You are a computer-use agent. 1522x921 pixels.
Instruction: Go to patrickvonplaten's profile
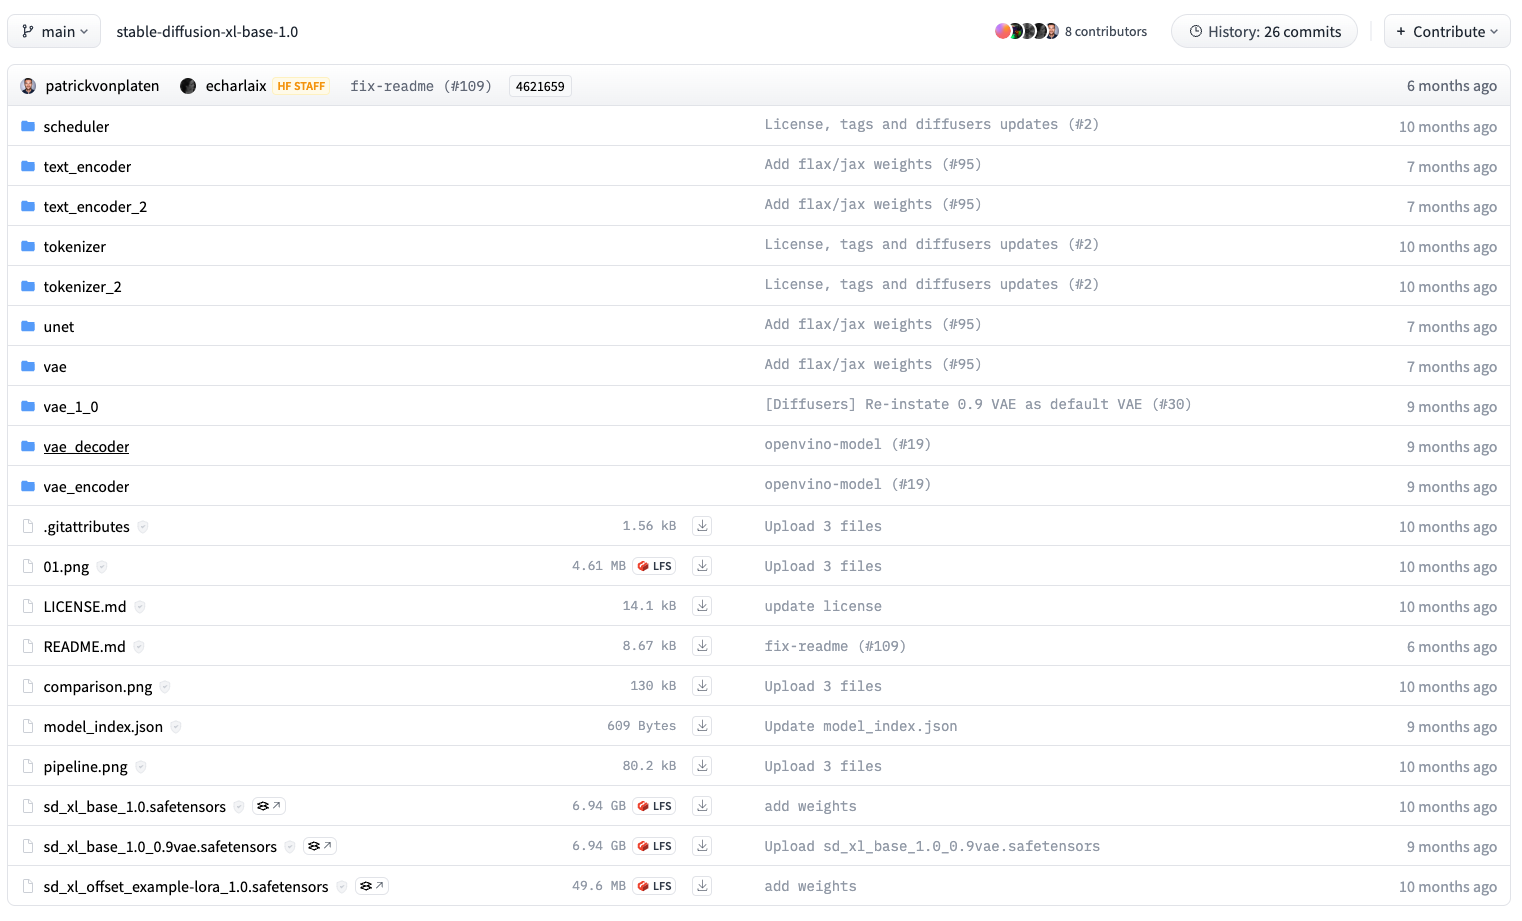click(x=102, y=86)
